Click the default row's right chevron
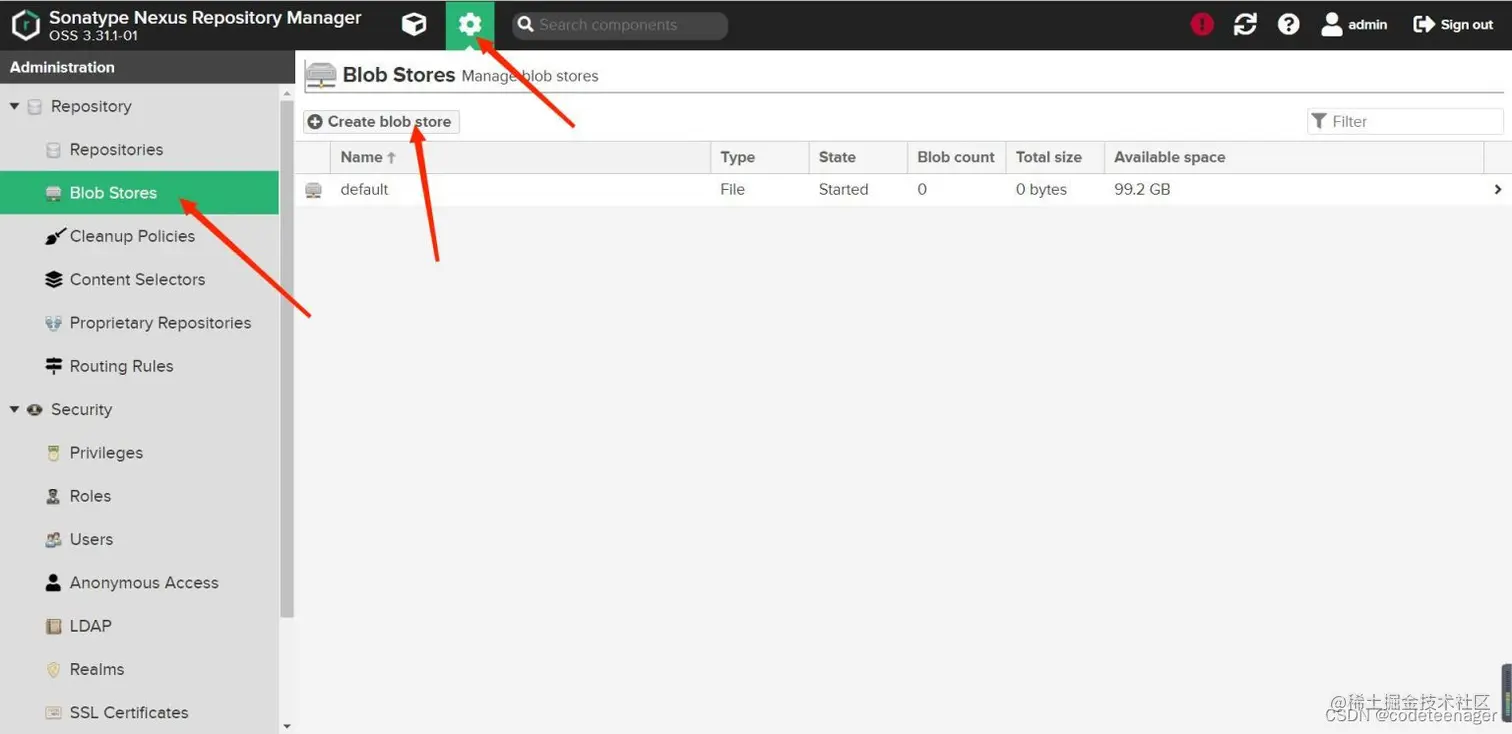 [x=1497, y=189]
